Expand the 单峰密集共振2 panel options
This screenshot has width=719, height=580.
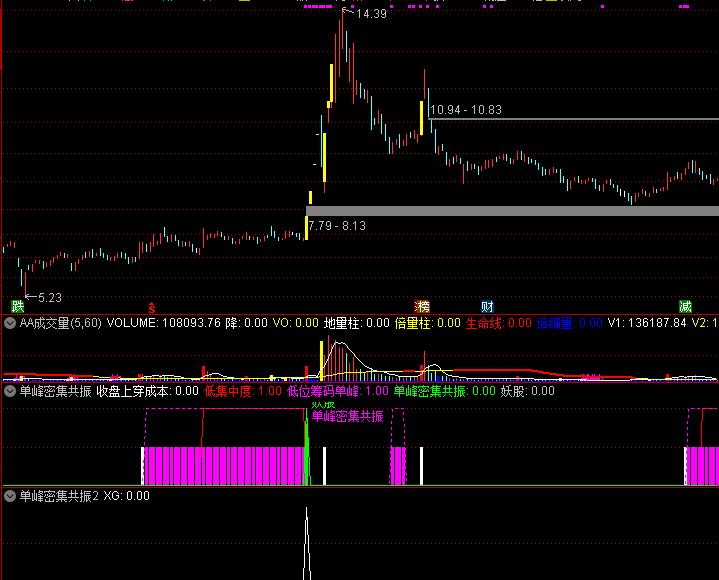point(10,496)
